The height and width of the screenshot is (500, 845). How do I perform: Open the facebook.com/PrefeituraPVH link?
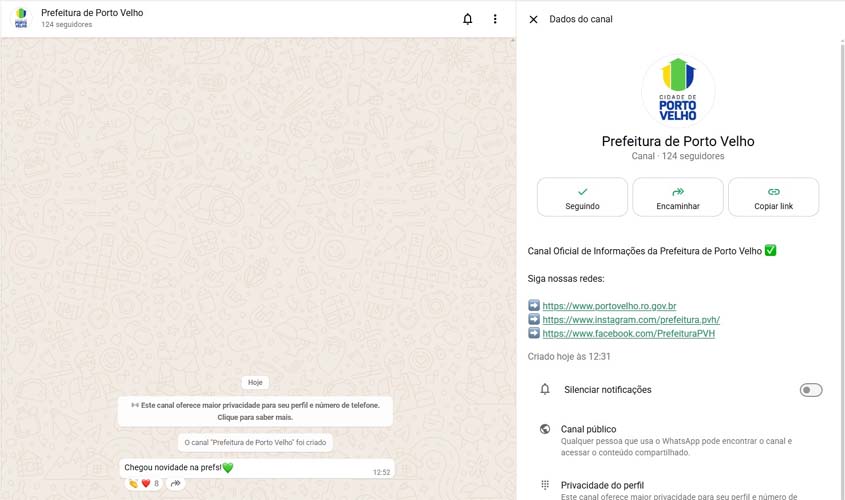pos(628,334)
